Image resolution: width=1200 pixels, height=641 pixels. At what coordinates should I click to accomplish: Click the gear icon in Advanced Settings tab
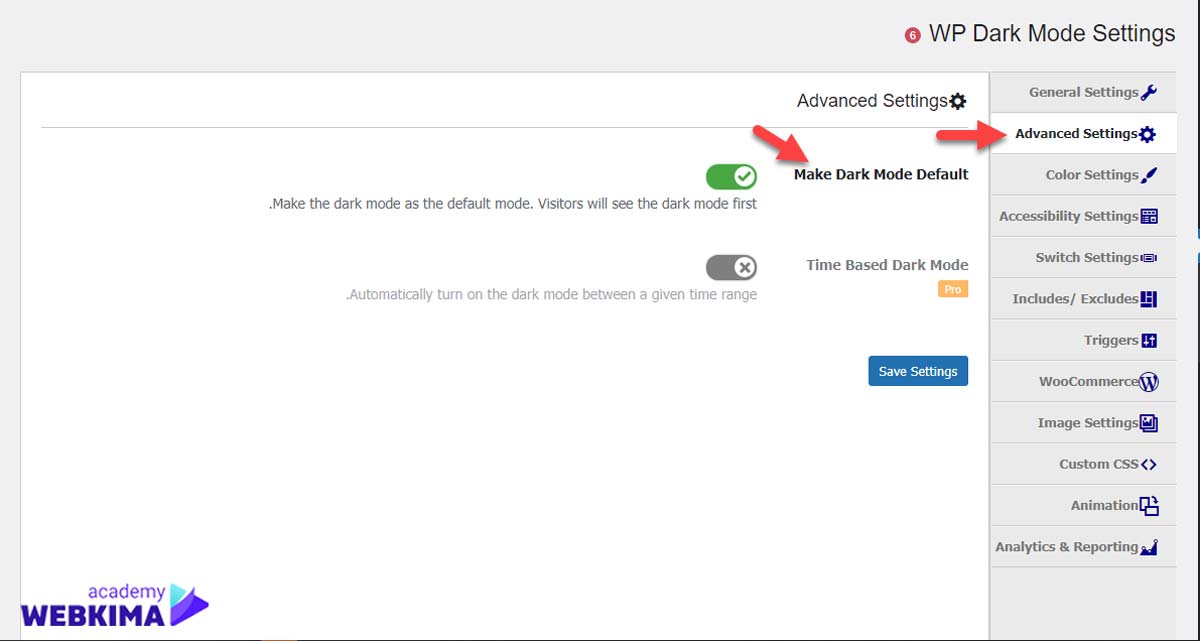point(1147,134)
